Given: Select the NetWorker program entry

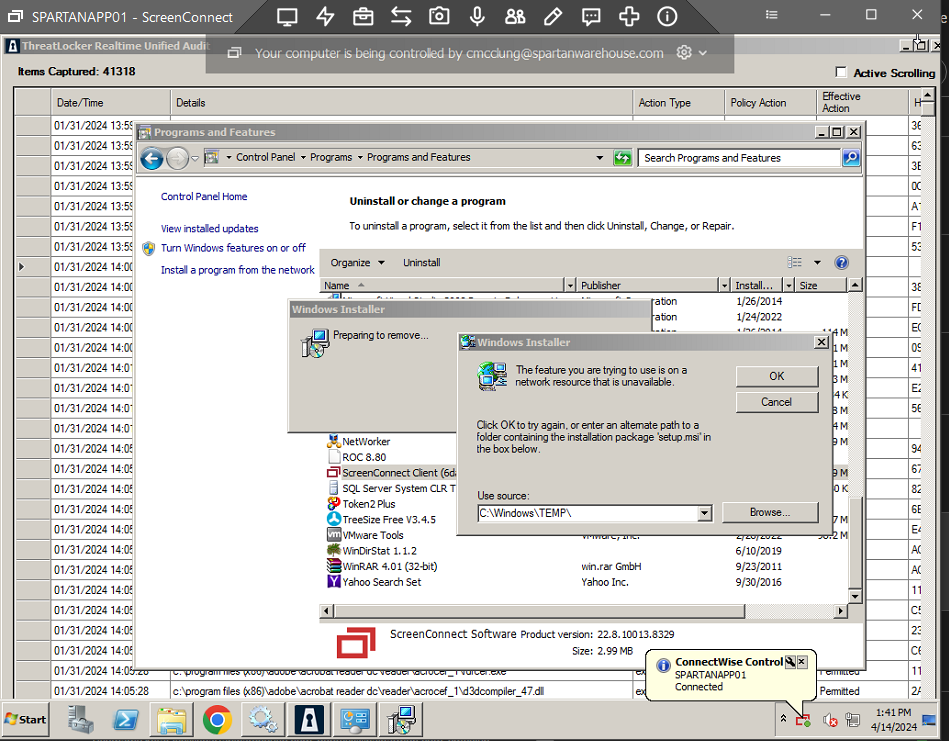Looking at the screenshot, I should (x=366, y=441).
